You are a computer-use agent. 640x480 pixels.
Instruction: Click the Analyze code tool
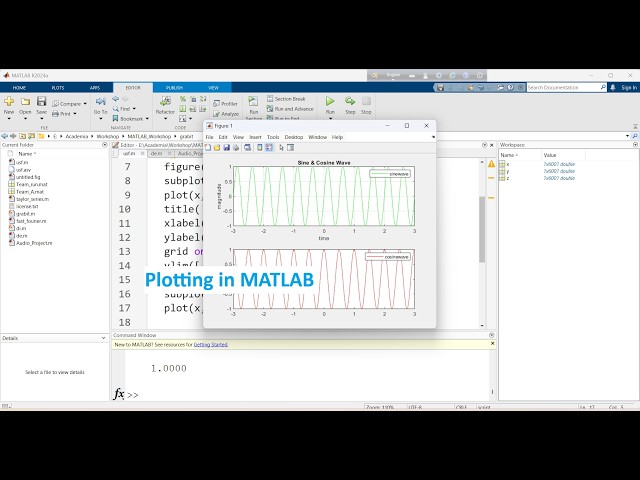pyautogui.click(x=226, y=114)
